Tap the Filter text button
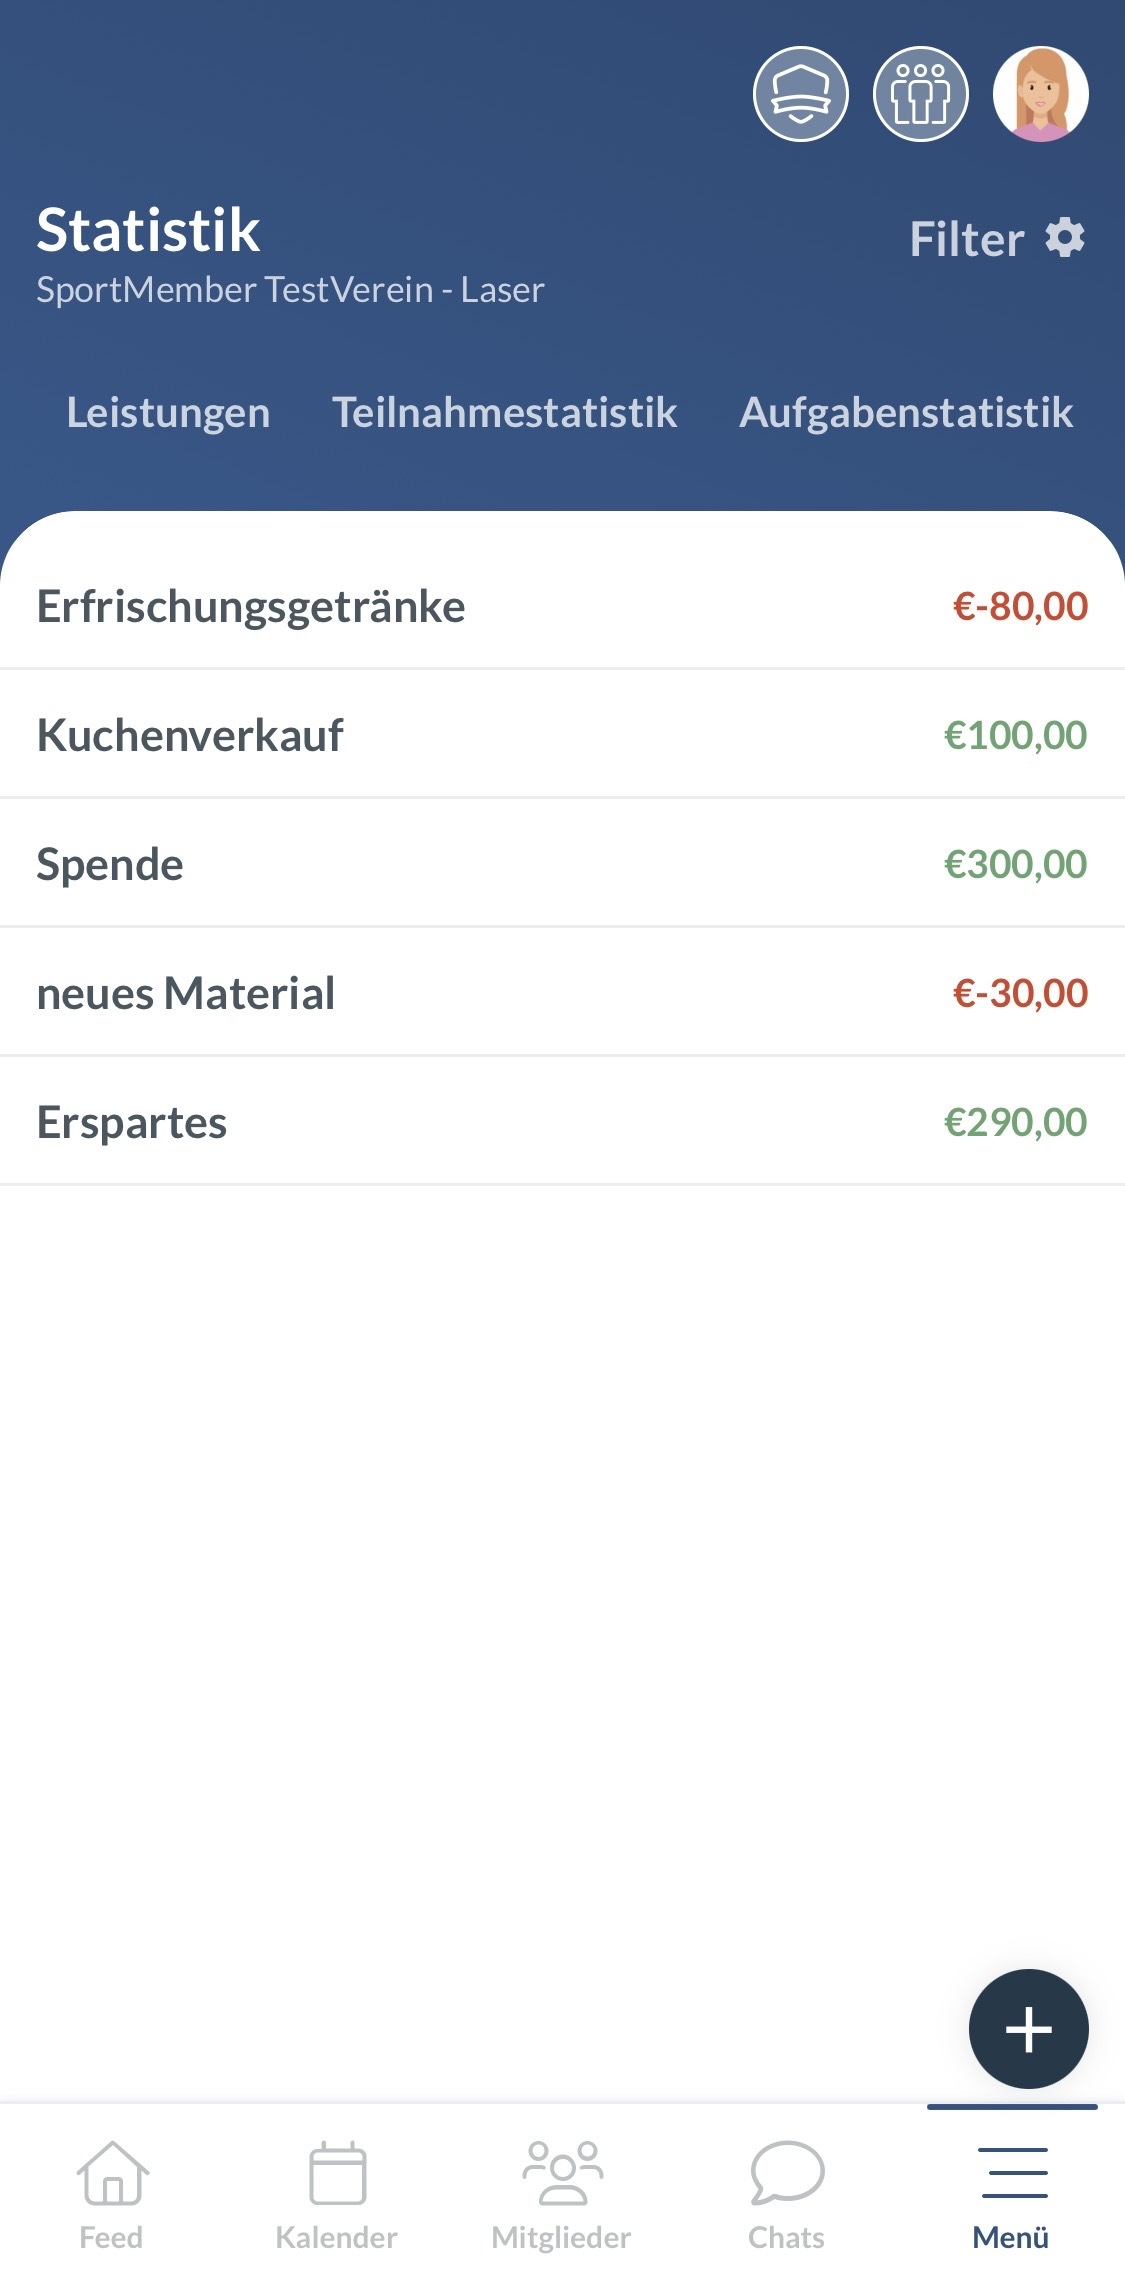The image size is (1125, 2279). 966,239
